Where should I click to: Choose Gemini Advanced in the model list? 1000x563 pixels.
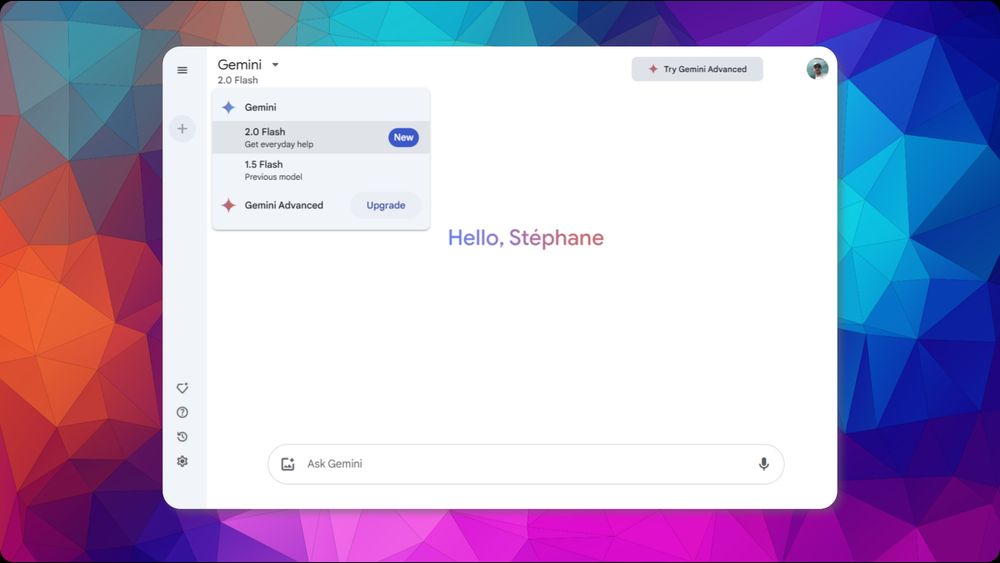284,205
